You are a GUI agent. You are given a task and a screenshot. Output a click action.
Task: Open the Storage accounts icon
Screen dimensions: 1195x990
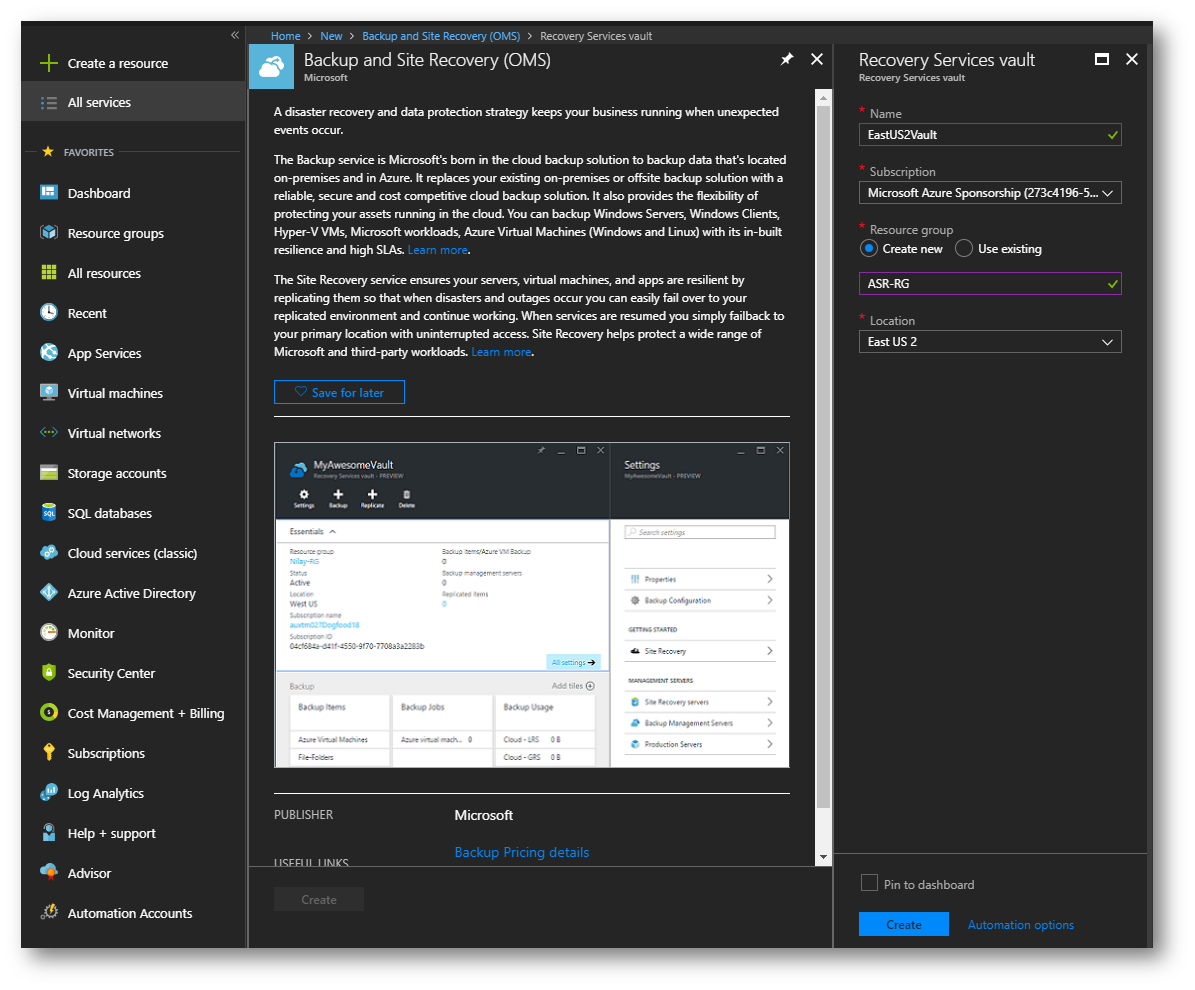tap(49, 473)
